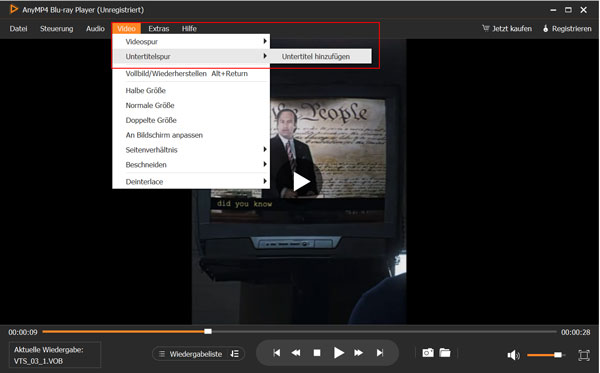Expand the Untertitelspur submenu
600x373 pixels.
pos(191,56)
